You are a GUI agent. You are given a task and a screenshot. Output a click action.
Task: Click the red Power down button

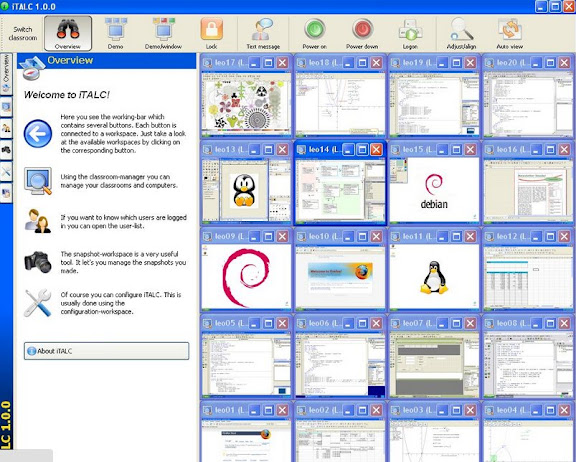point(362,33)
